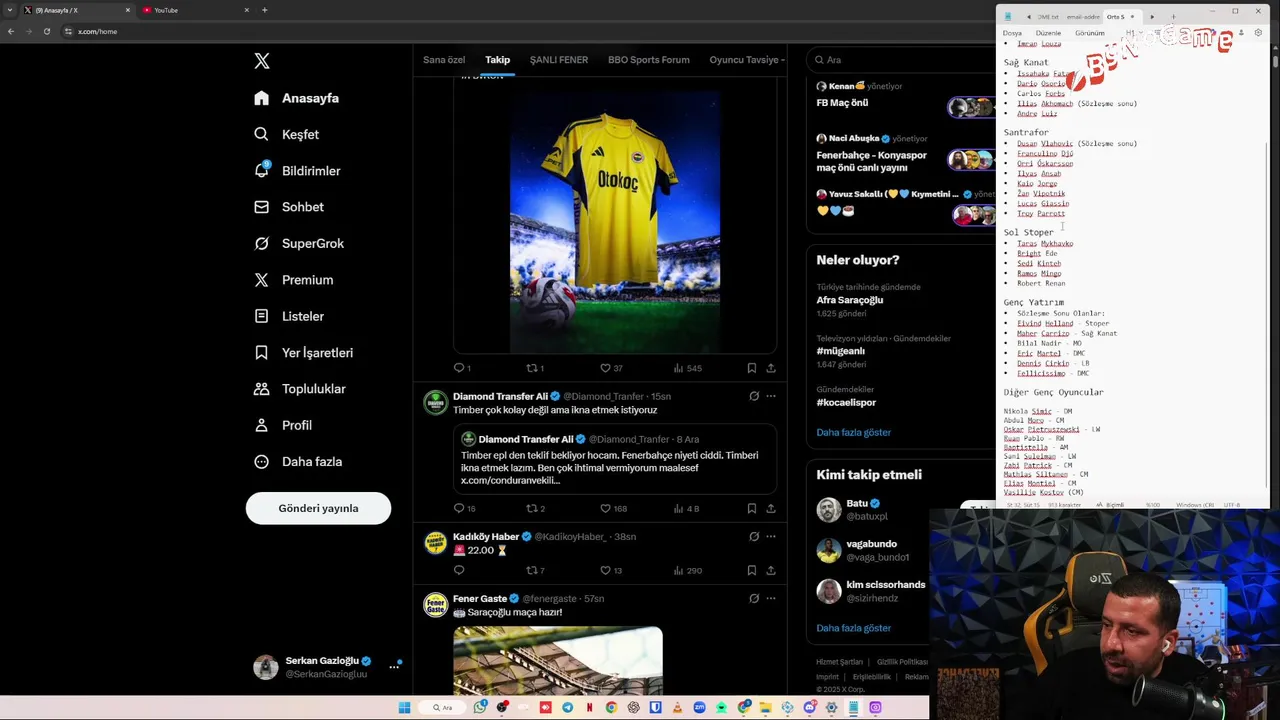Add a new Notepad tab

coord(1173,17)
